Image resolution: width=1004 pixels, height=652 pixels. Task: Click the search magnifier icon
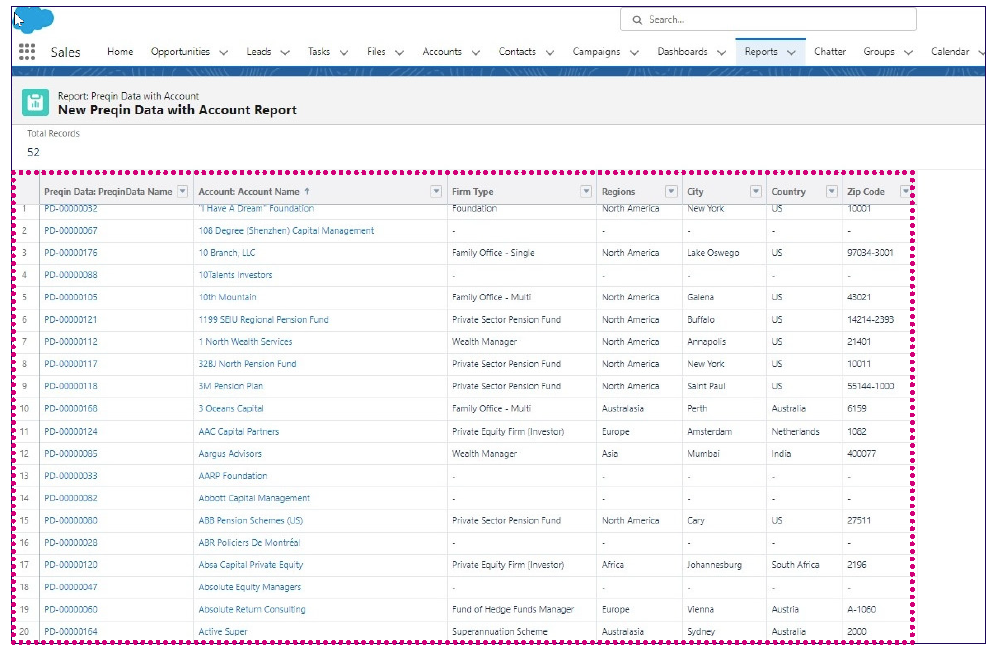click(x=637, y=20)
